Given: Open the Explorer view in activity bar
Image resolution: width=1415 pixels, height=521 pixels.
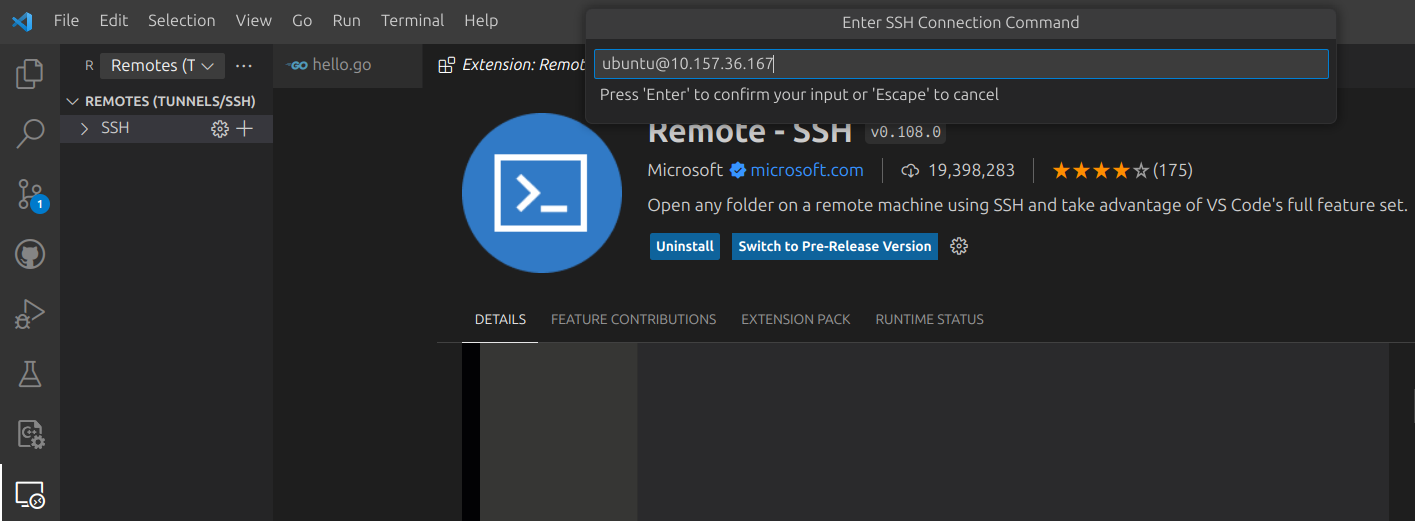Looking at the screenshot, I should pos(30,73).
